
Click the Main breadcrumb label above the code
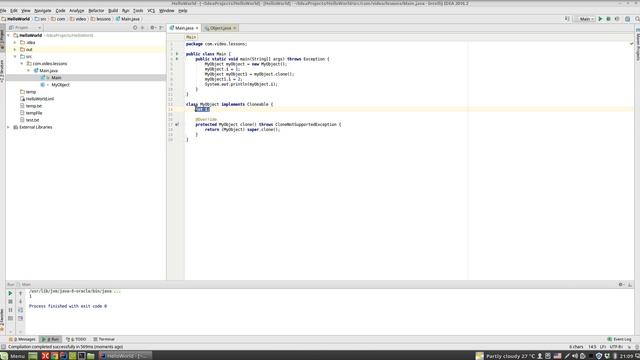[x=191, y=37]
